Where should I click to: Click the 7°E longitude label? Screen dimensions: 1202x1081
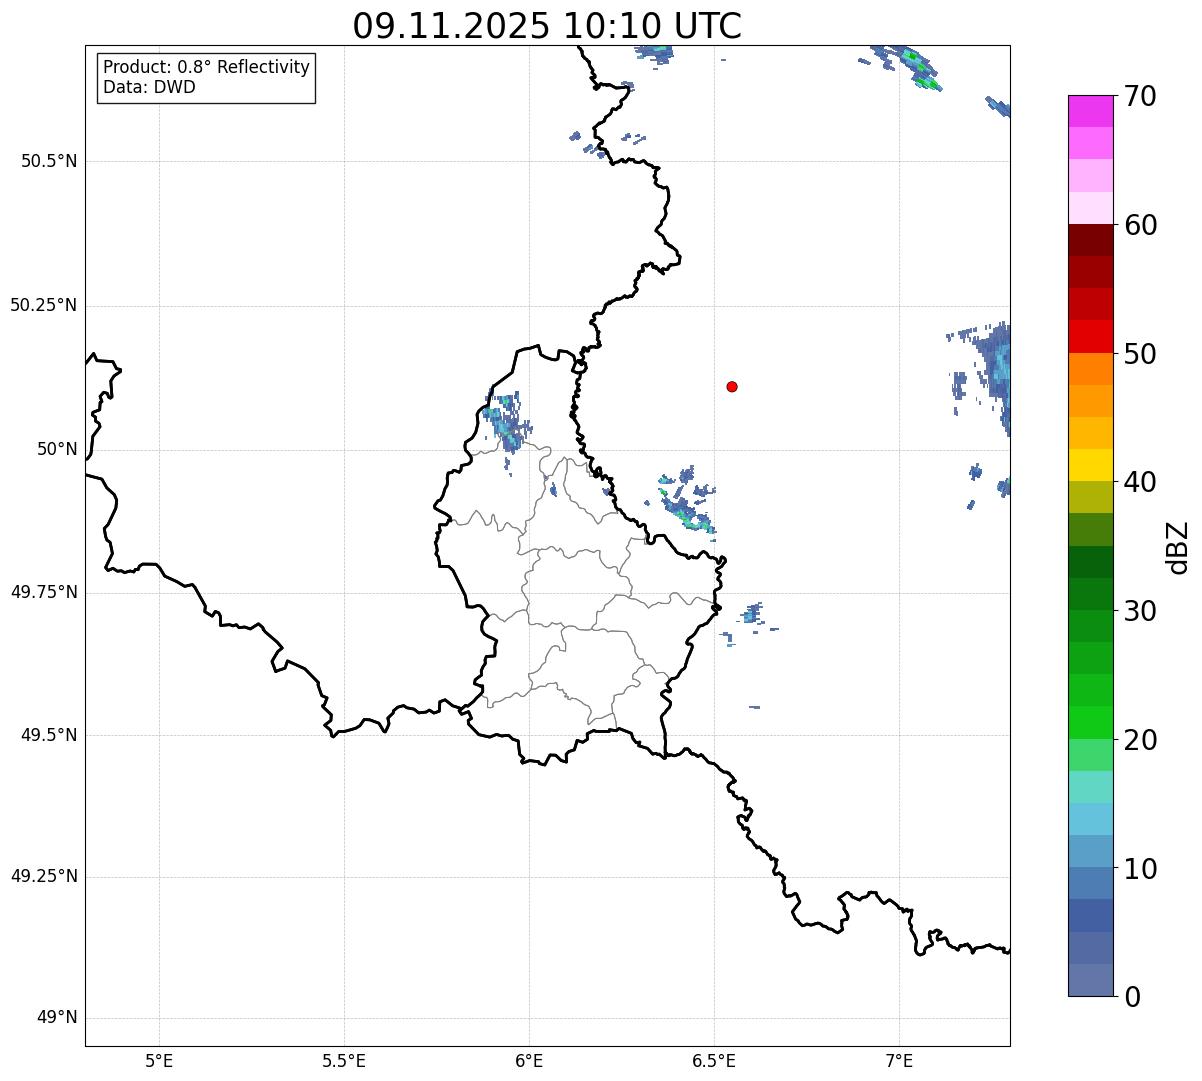pos(899,1061)
